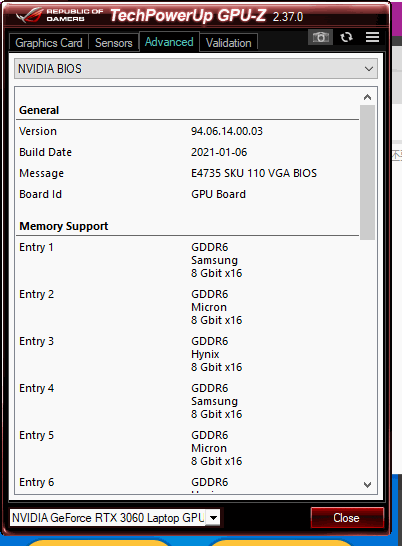Select the Entry 2 row label
The image size is (402, 546).
37,294
